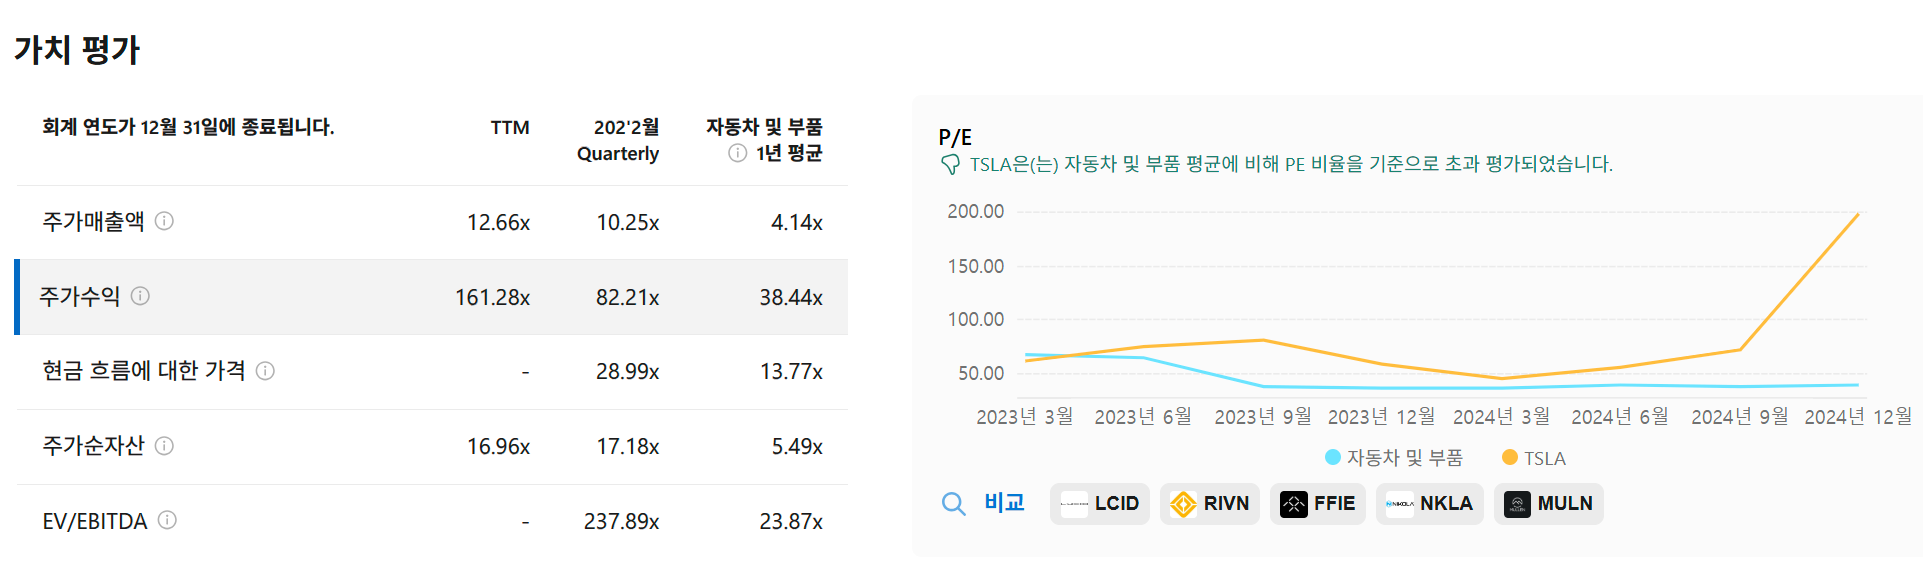This screenshot has width=1923, height=574.
Task: Click the 2024년 12월 axis label
Action: click(x=1858, y=417)
